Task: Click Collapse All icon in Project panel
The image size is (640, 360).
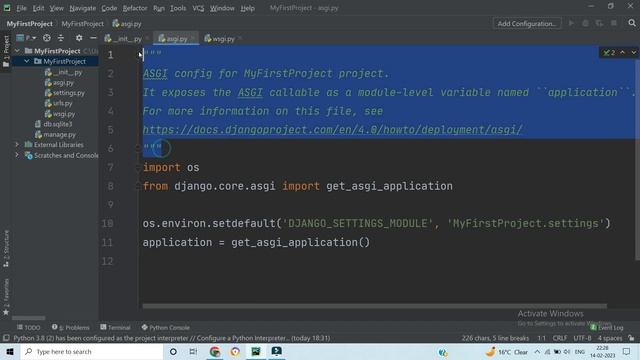Action: [x=61, y=38]
